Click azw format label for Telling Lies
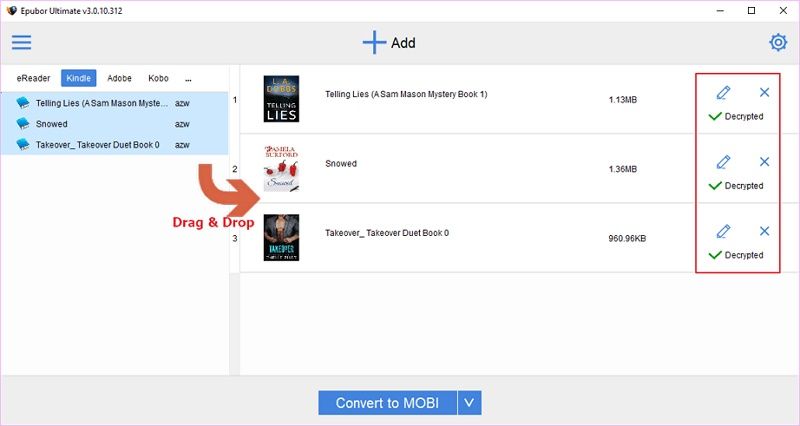The width and height of the screenshot is (800, 426). click(182, 103)
